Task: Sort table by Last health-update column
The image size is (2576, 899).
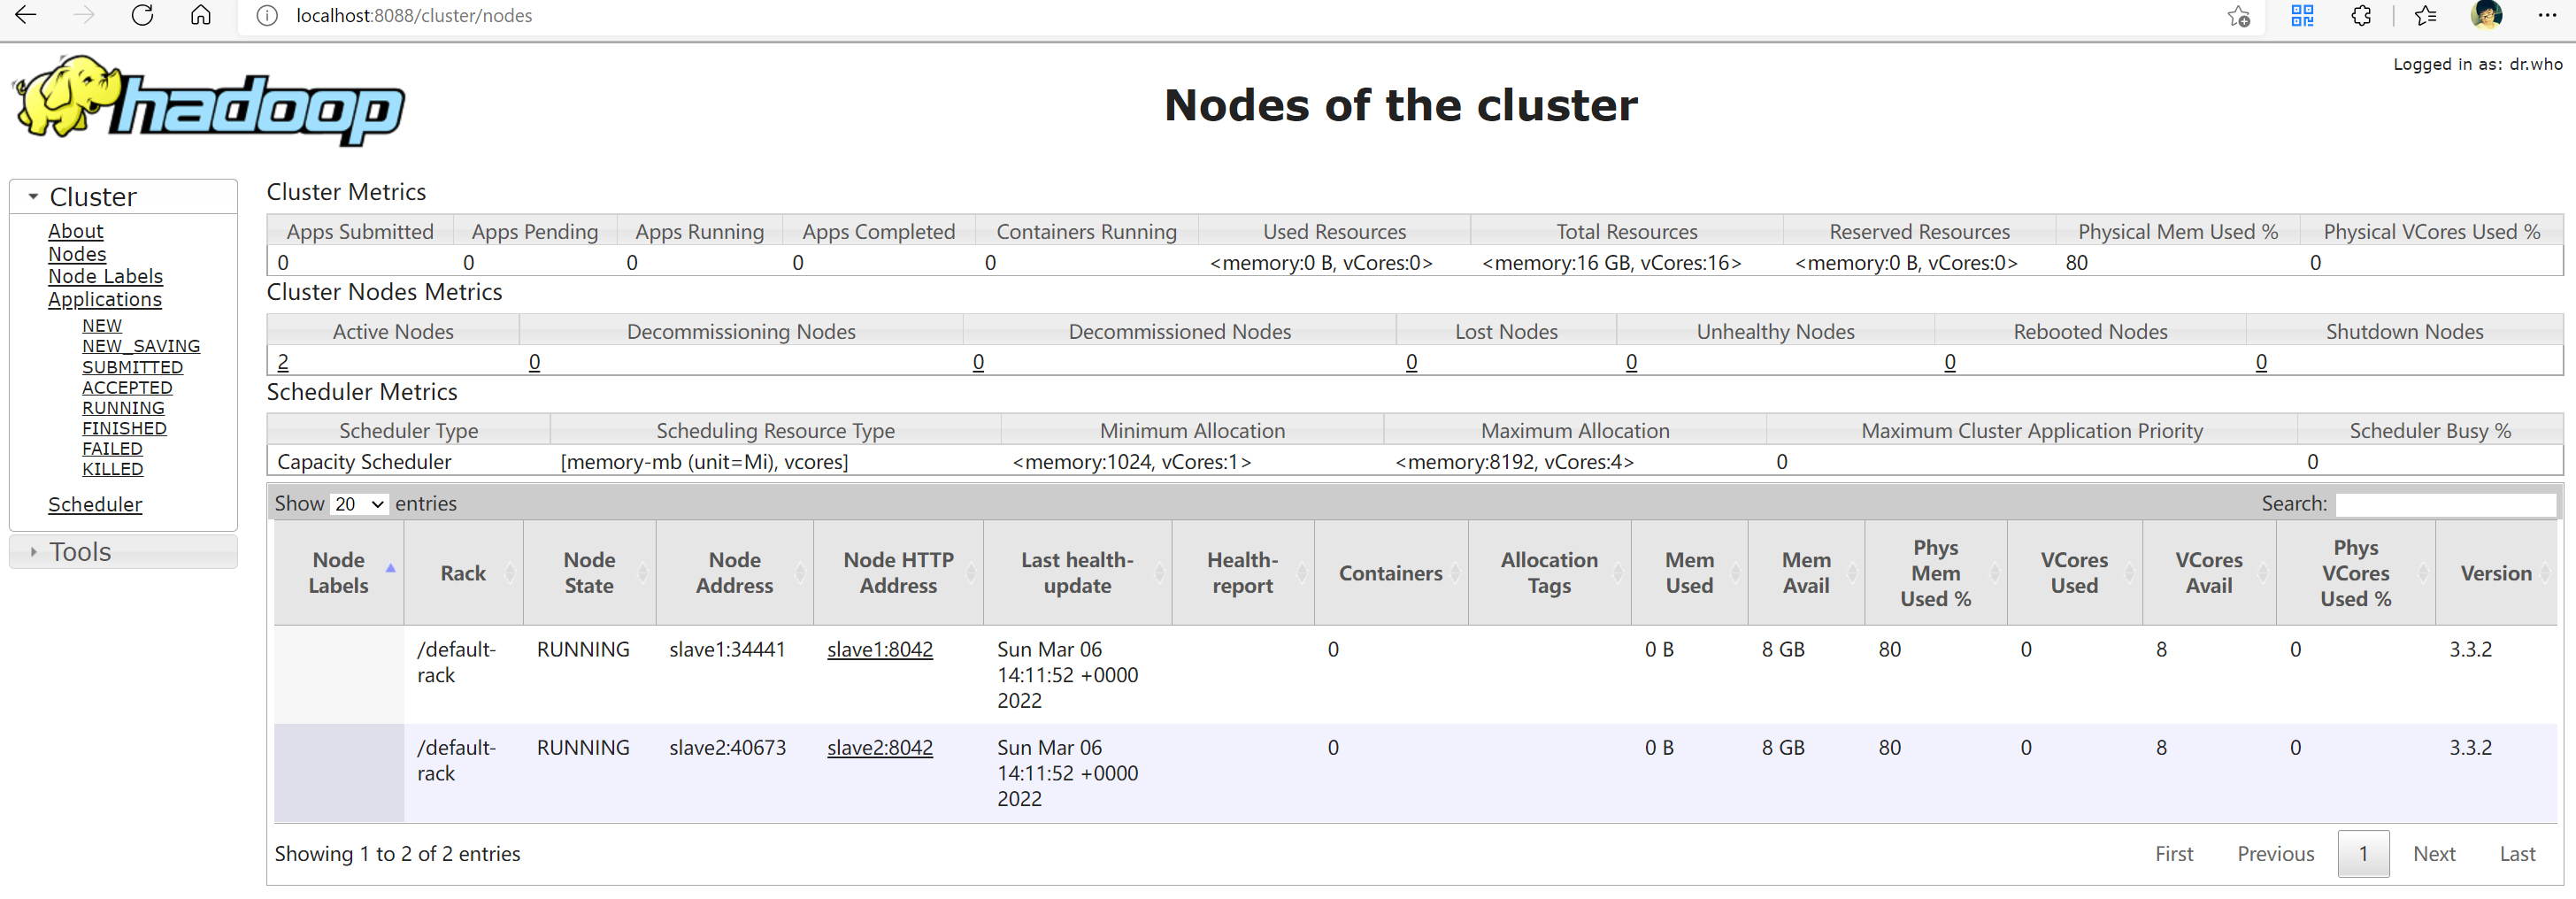Action: point(1077,573)
